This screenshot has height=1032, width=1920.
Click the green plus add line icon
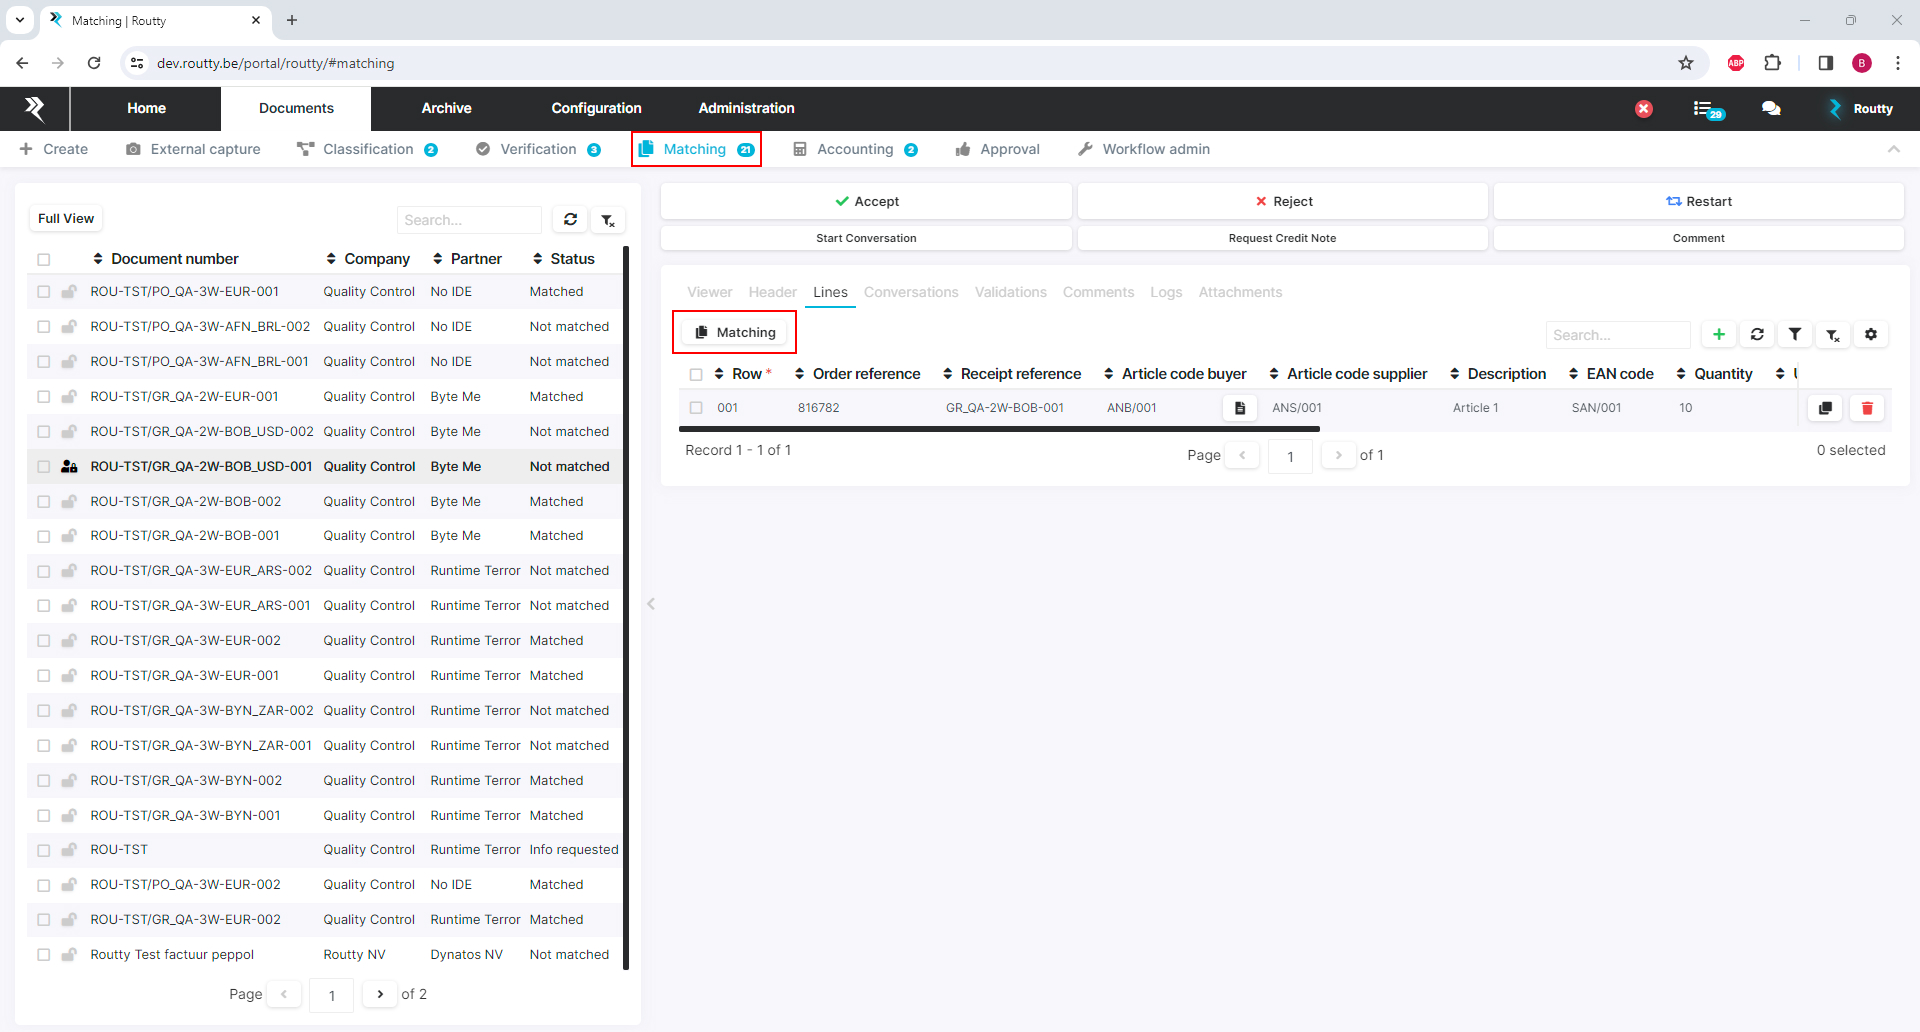click(1719, 335)
